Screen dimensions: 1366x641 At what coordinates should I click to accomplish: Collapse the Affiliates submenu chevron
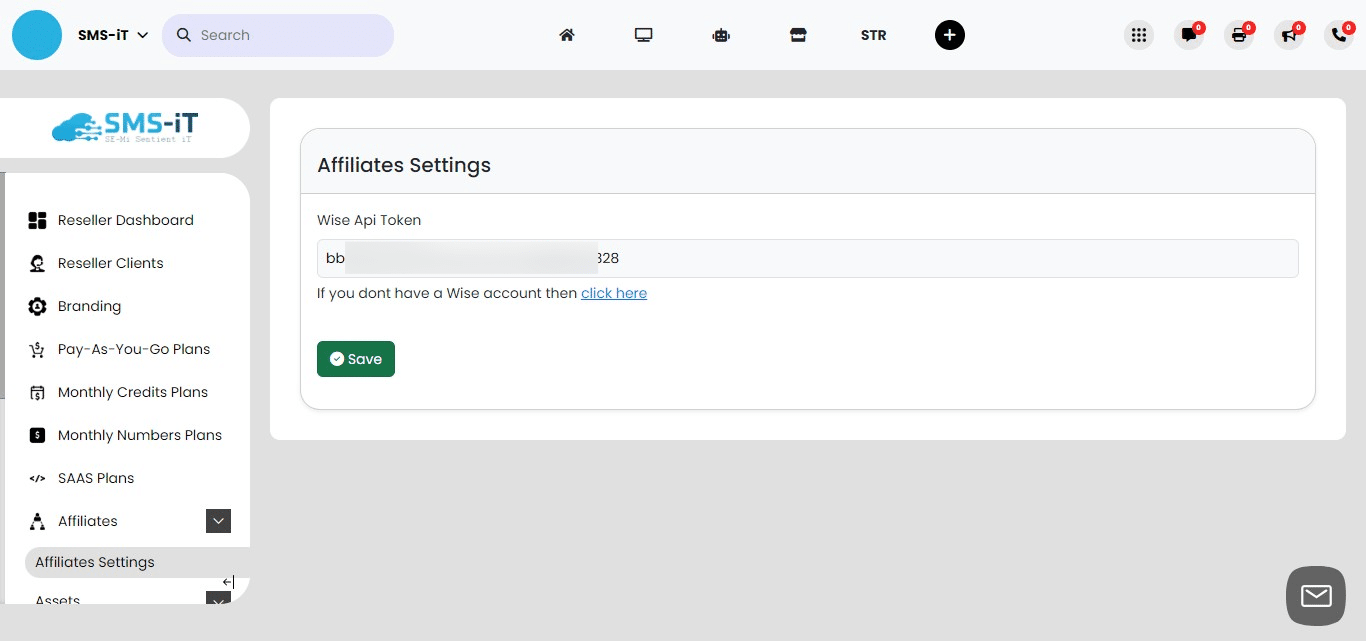(218, 521)
